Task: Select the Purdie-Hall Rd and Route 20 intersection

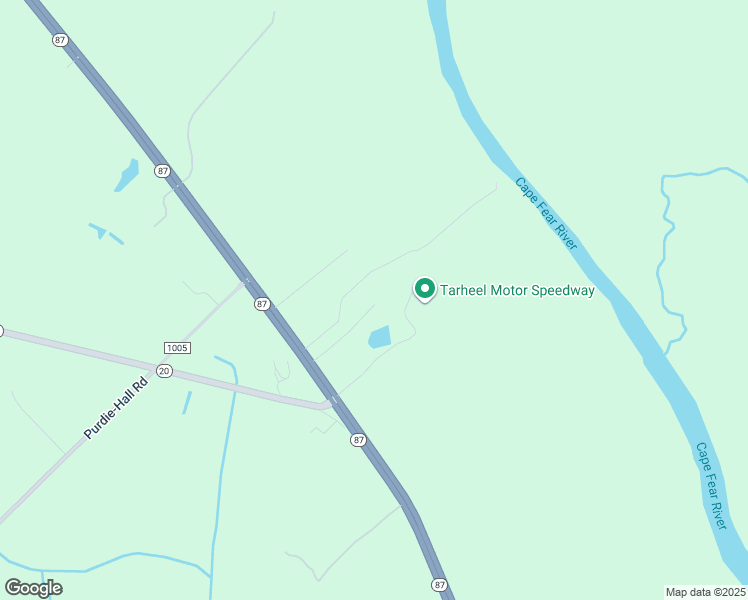Action: (x=157, y=370)
